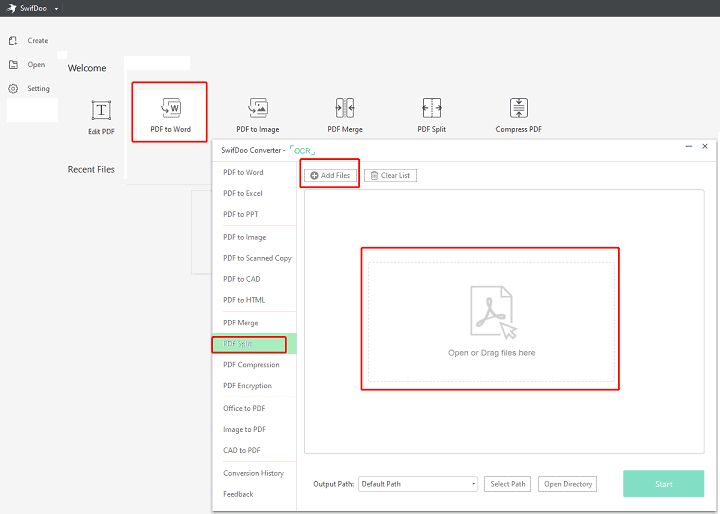Viewport: 720px width, 514px height.
Task: Minimize the SwifDoo Converter window
Action: pyautogui.click(x=689, y=146)
